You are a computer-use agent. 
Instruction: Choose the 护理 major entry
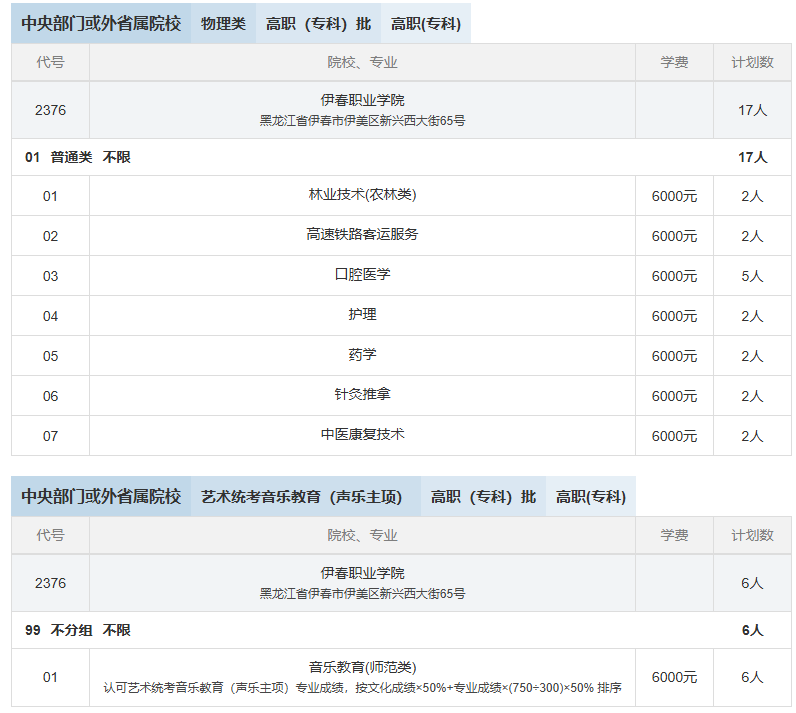pos(362,315)
